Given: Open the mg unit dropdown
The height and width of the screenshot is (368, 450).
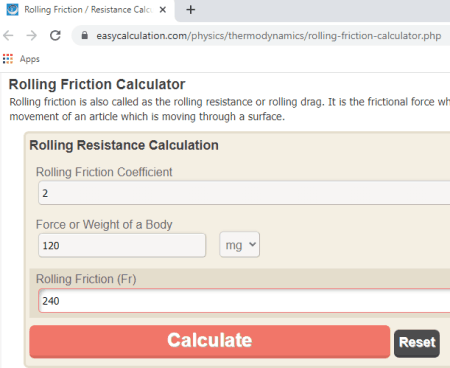Looking at the screenshot, I should [239, 245].
